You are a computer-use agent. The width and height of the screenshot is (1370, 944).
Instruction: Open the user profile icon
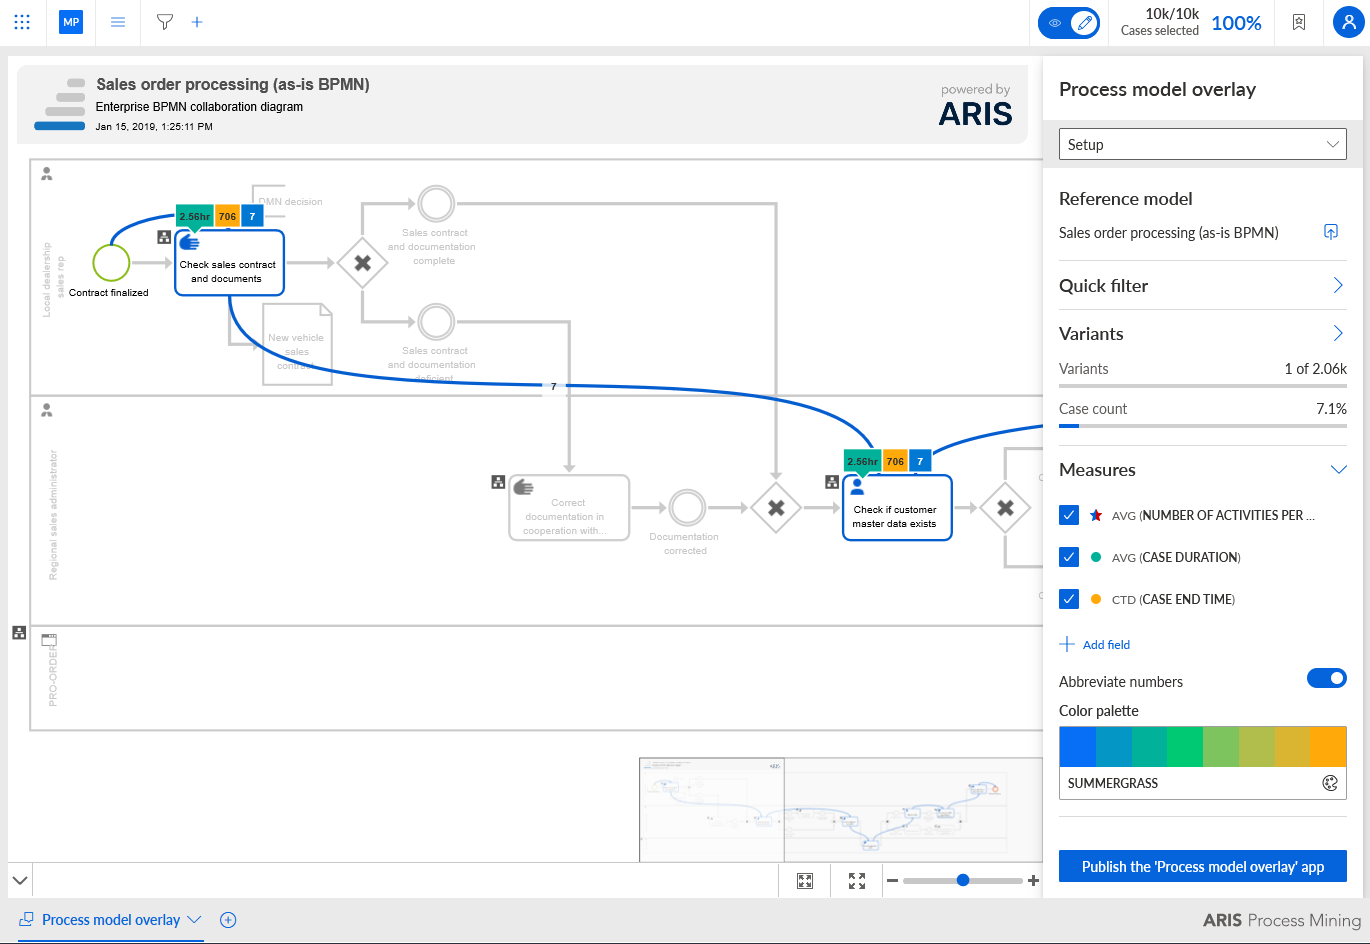(x=1349, y=22)
